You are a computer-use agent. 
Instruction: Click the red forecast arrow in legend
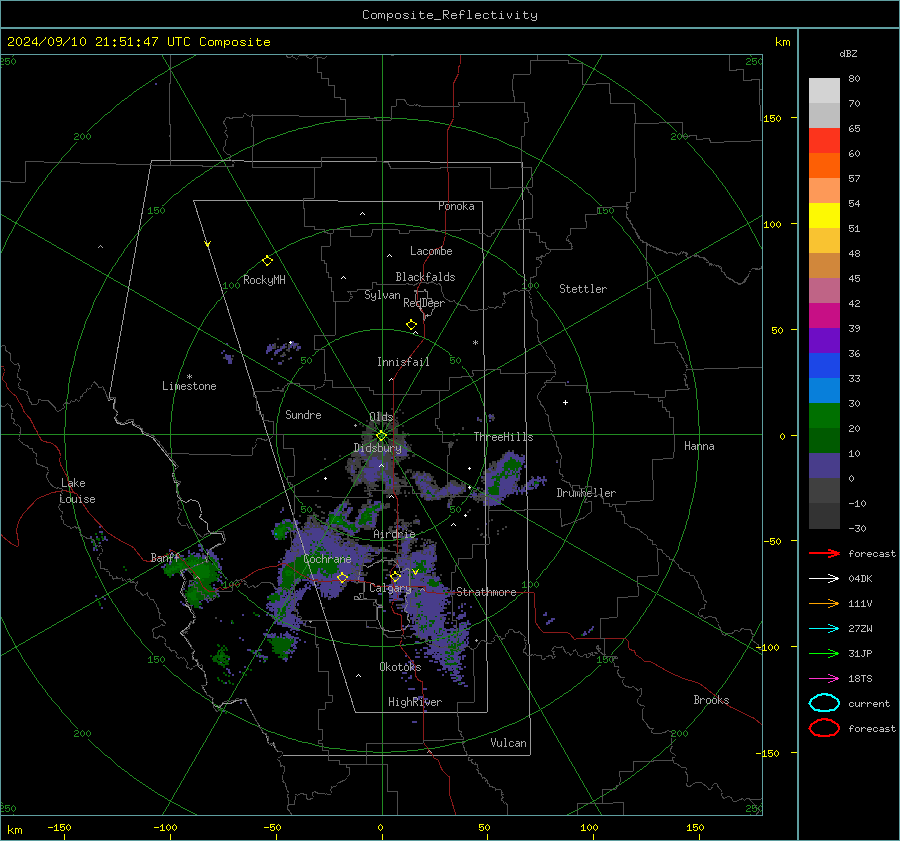[x=824, y=553]
